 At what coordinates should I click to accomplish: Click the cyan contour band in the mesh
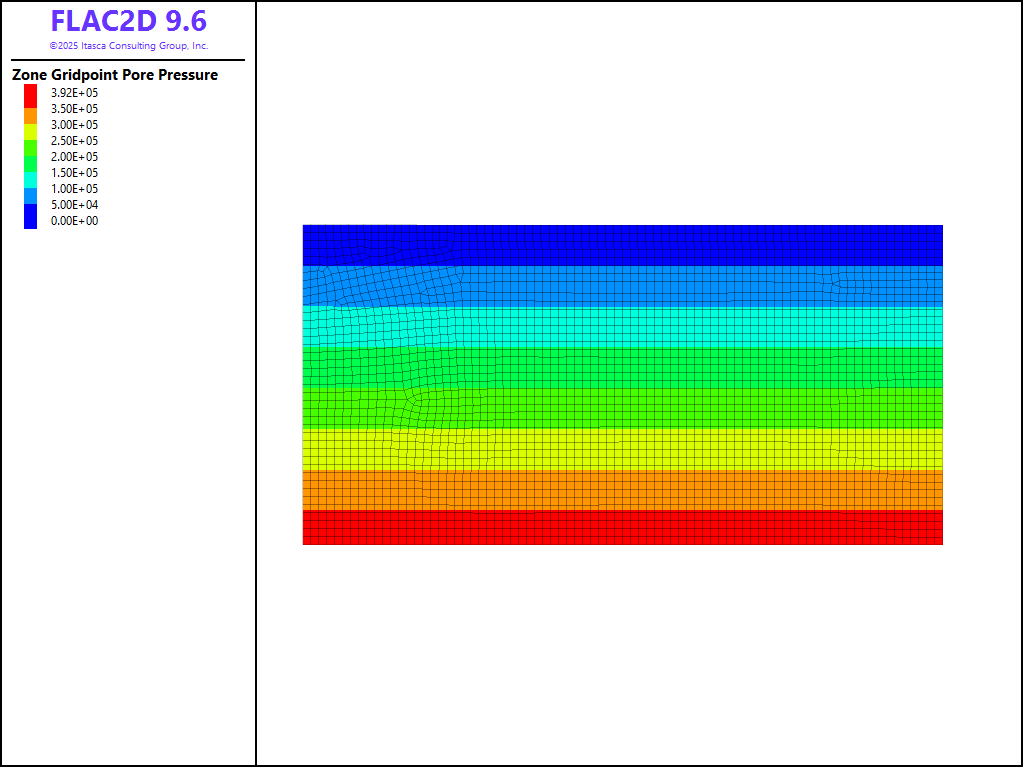click(622, 326)
